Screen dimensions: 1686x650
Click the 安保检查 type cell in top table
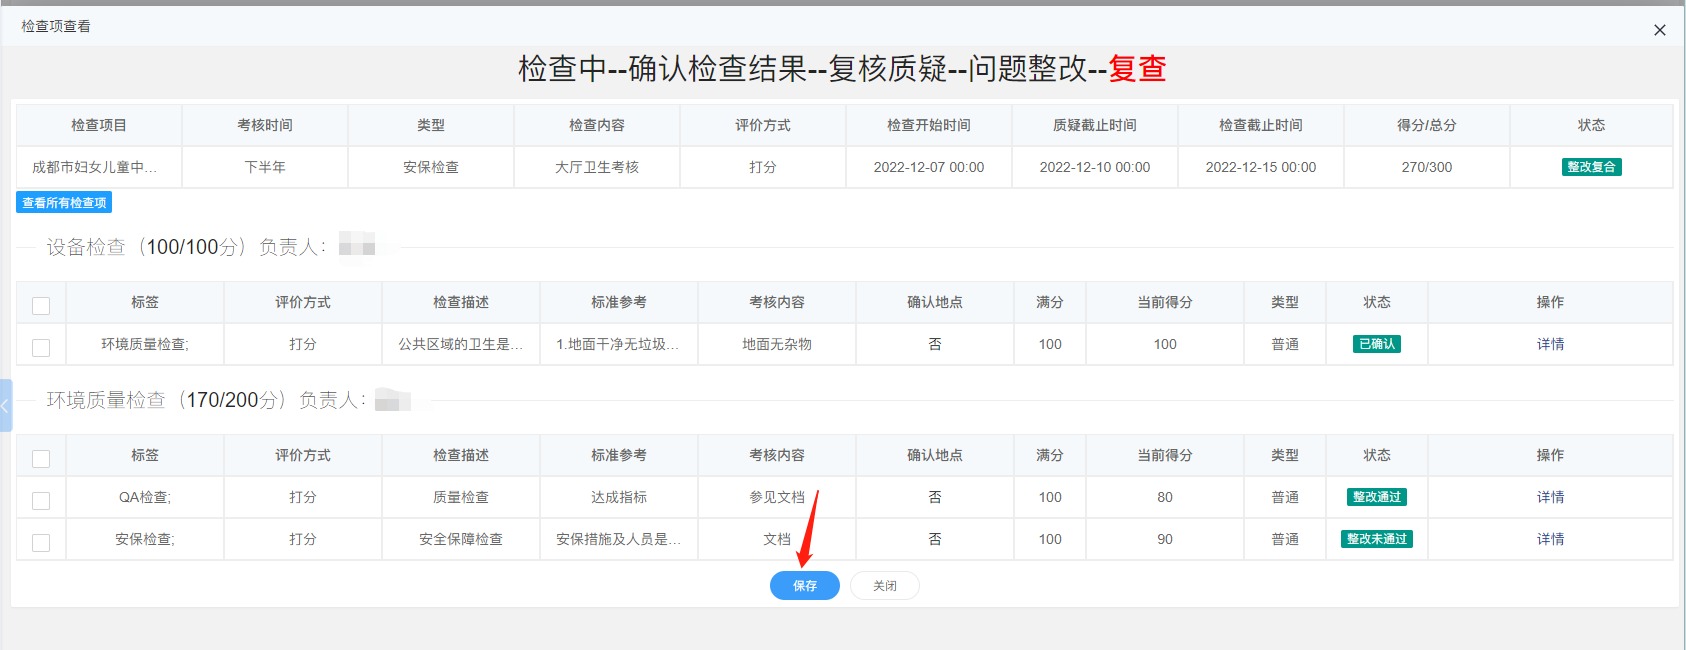(431, 167)
